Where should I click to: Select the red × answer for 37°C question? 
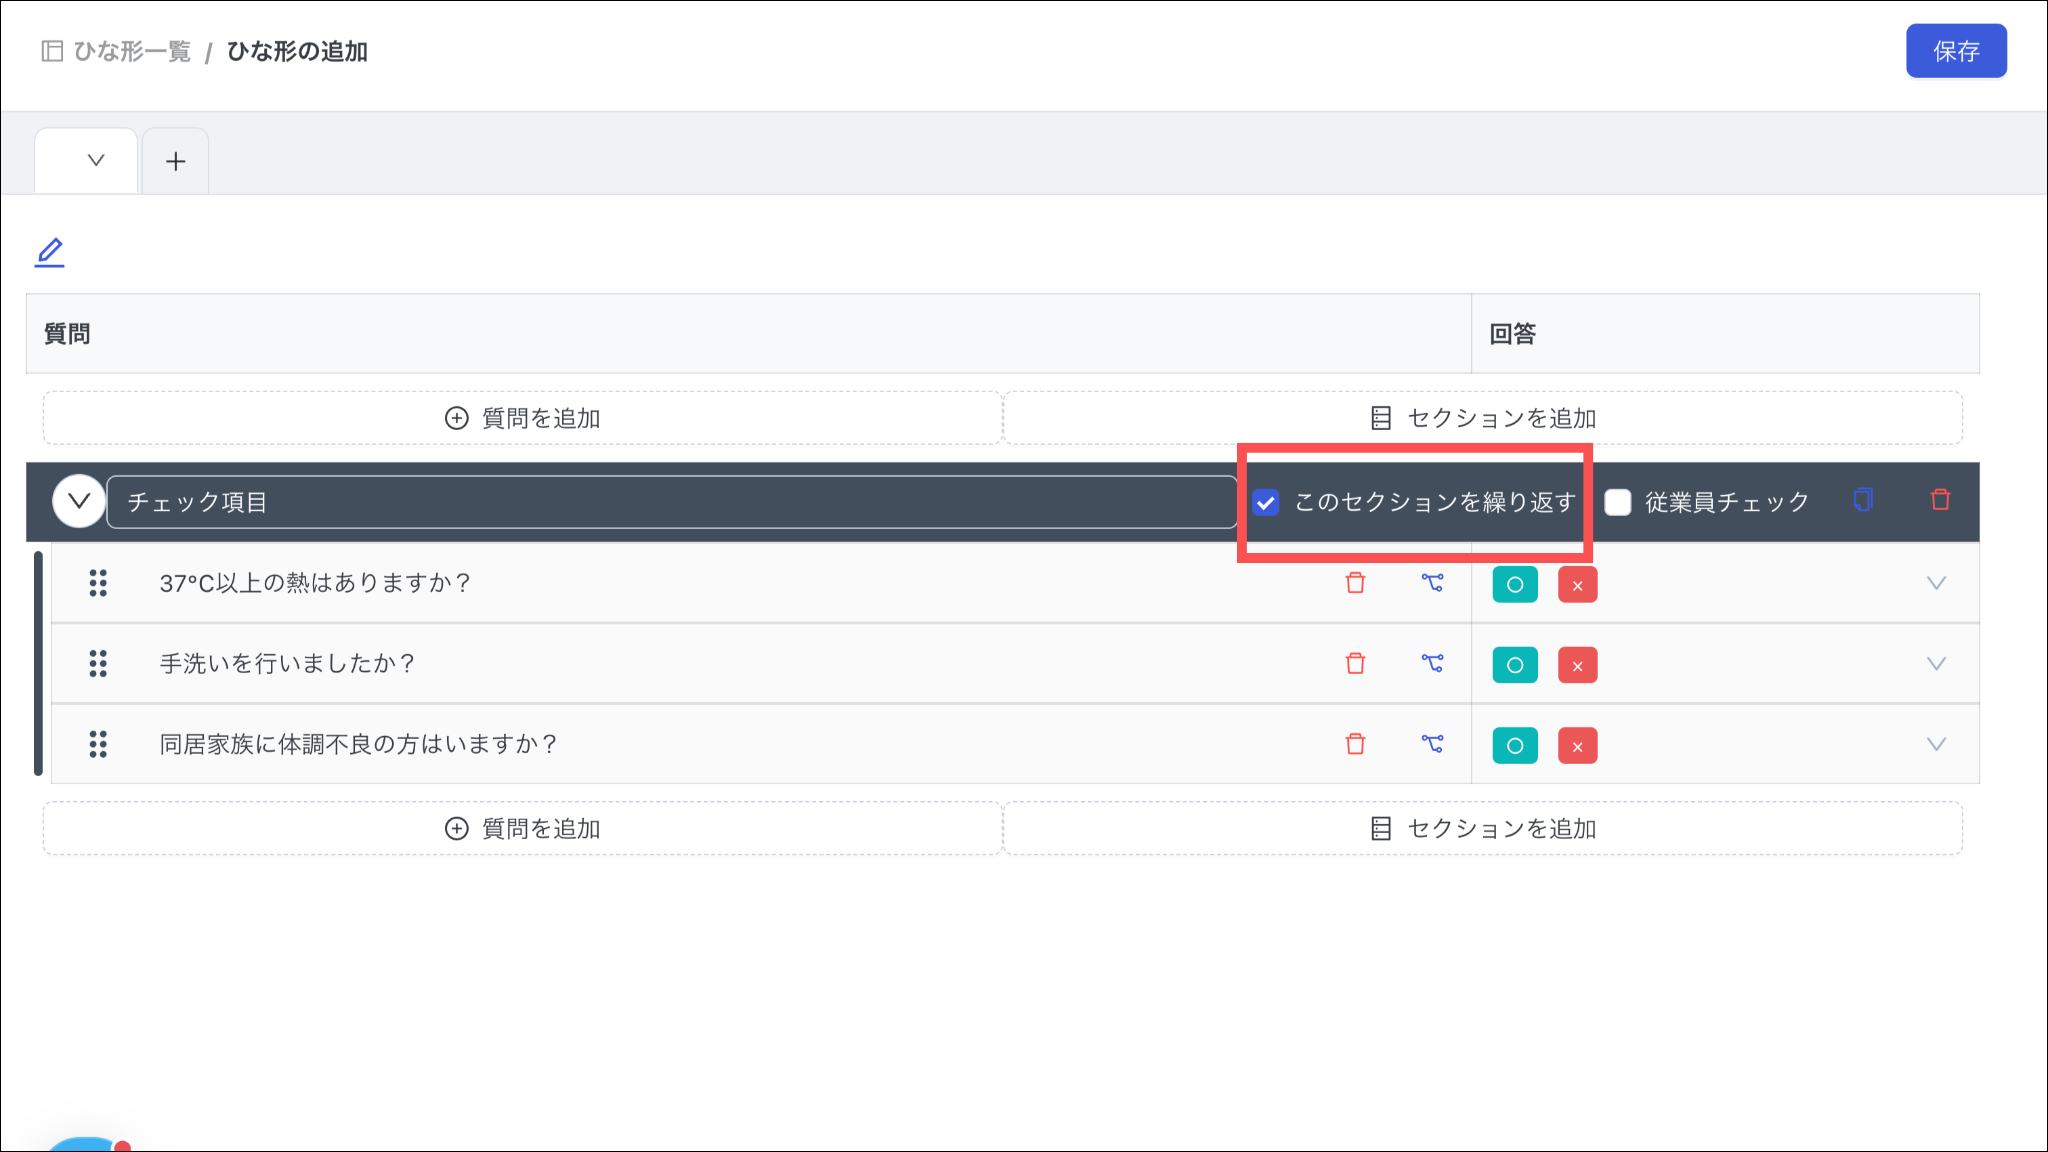tap(1577, 585)
